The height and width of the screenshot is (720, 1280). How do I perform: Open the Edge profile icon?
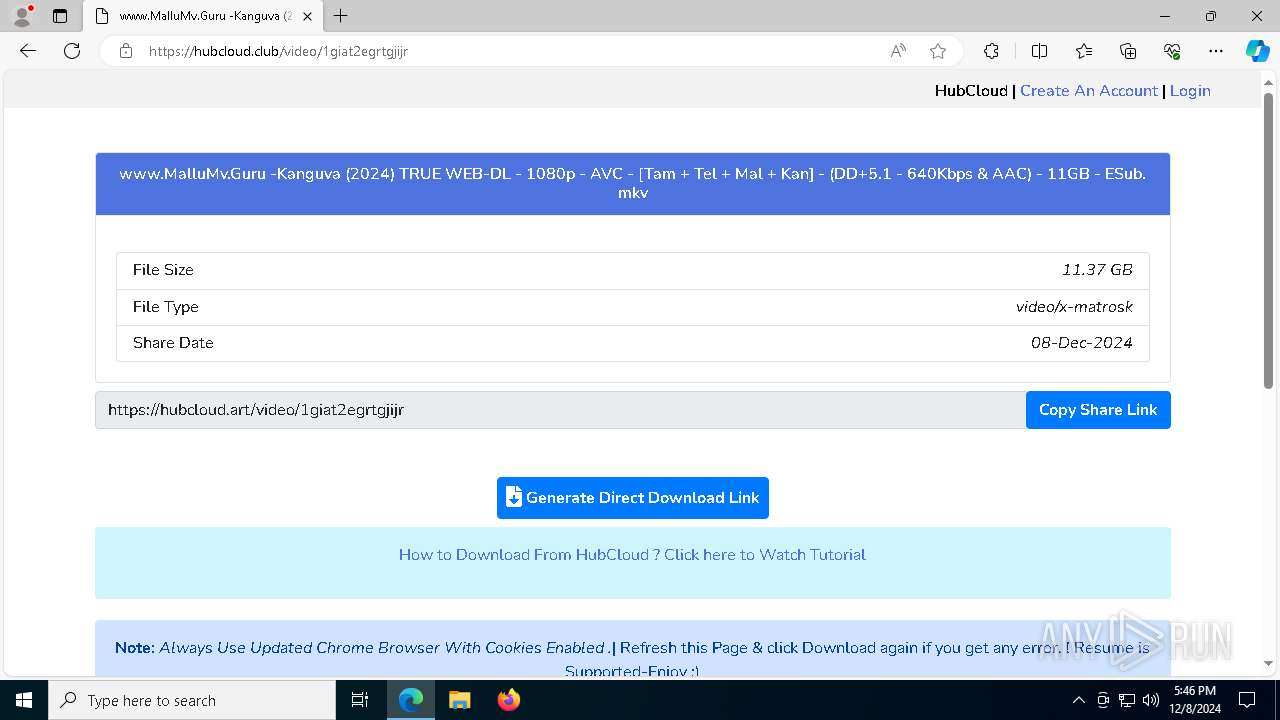pyautogui.click(x=22, y=16)
